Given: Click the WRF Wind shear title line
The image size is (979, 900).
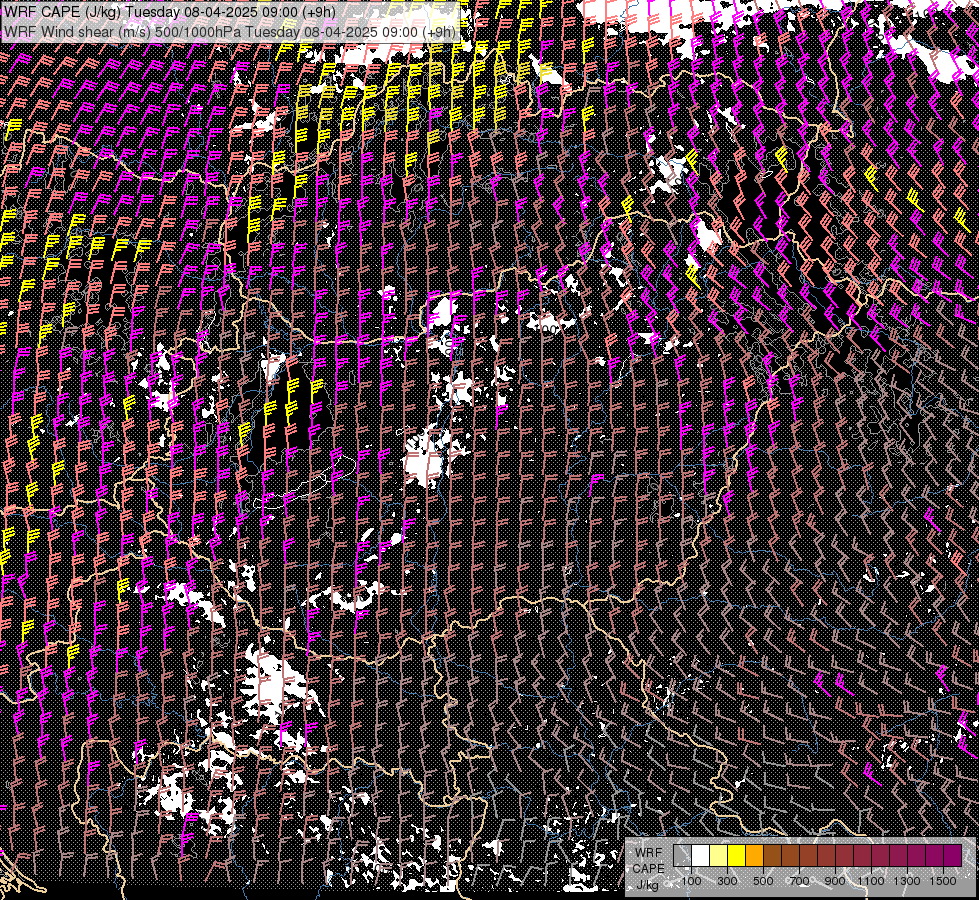Looking at the screenshot, I should [230, 31].
